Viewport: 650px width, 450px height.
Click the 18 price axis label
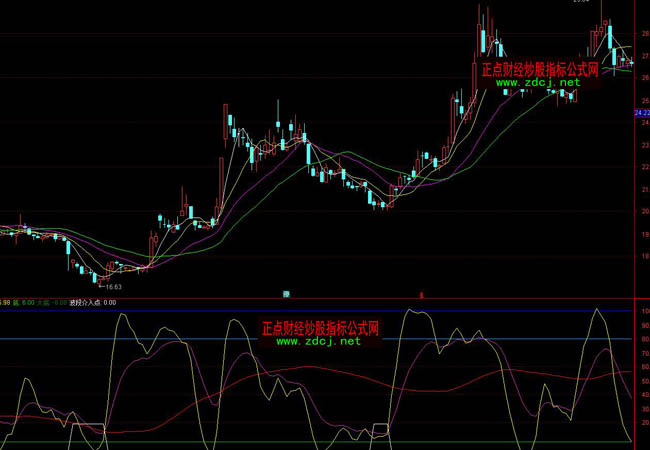644,256
